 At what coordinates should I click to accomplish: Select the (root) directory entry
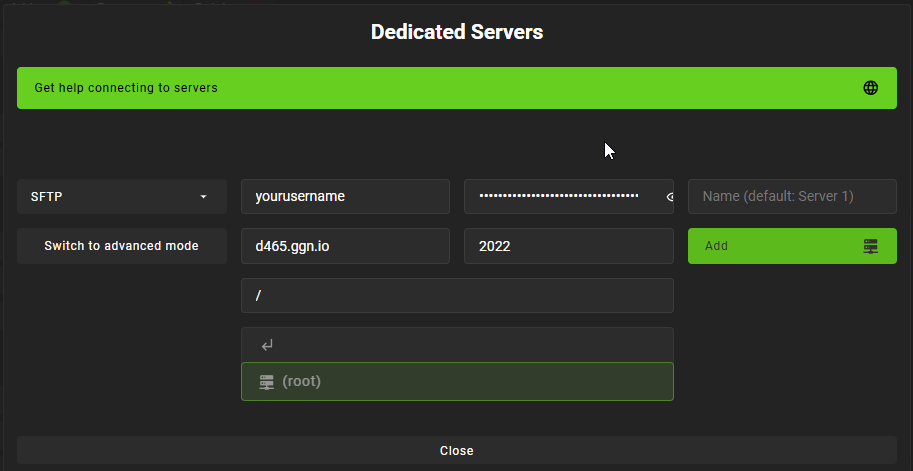(x=457, y=381)
